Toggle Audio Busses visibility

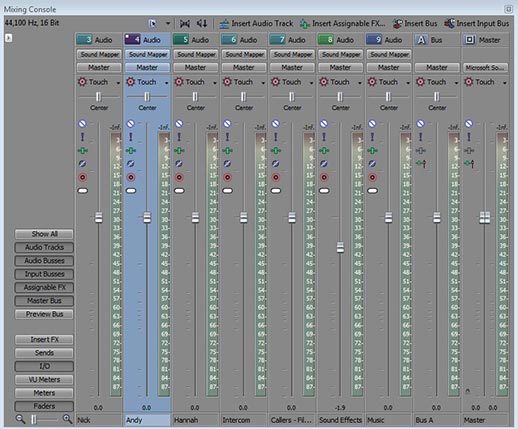(x=44, y=261)
